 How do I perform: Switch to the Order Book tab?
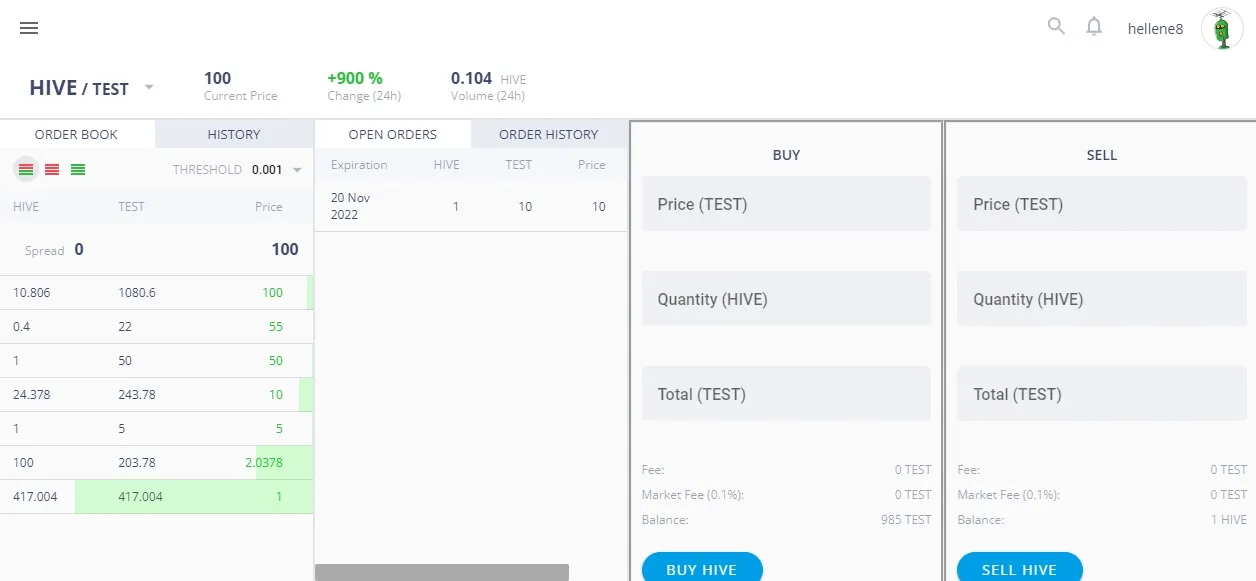coord(76,134)
